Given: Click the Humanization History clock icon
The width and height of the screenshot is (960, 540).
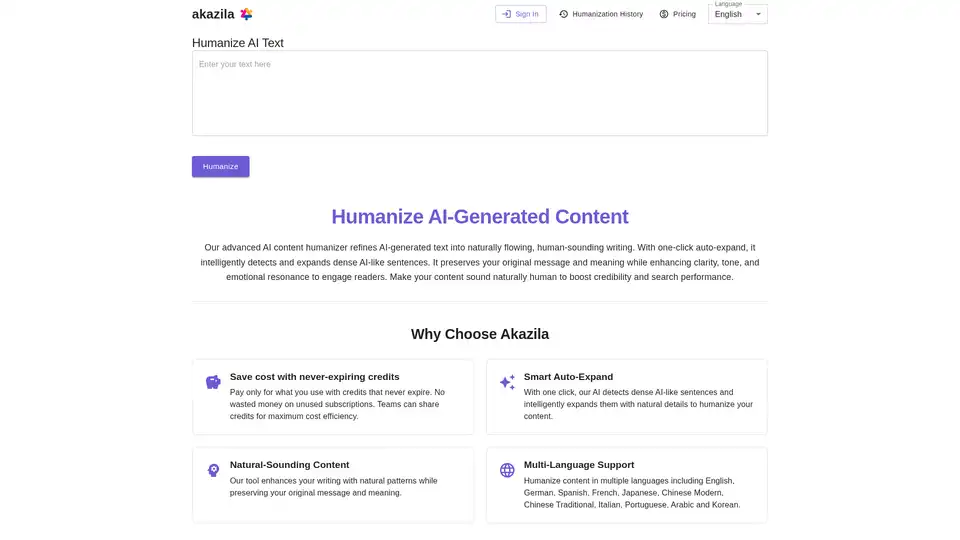Looking at the screenshot, I should coord(563,14).
